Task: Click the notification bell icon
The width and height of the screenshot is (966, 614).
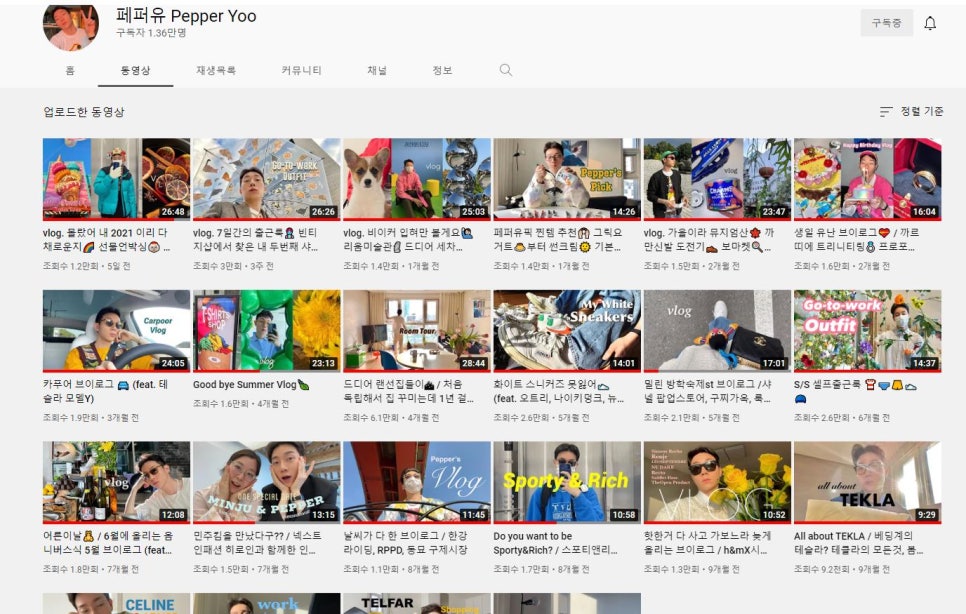Action: [930, 23]
